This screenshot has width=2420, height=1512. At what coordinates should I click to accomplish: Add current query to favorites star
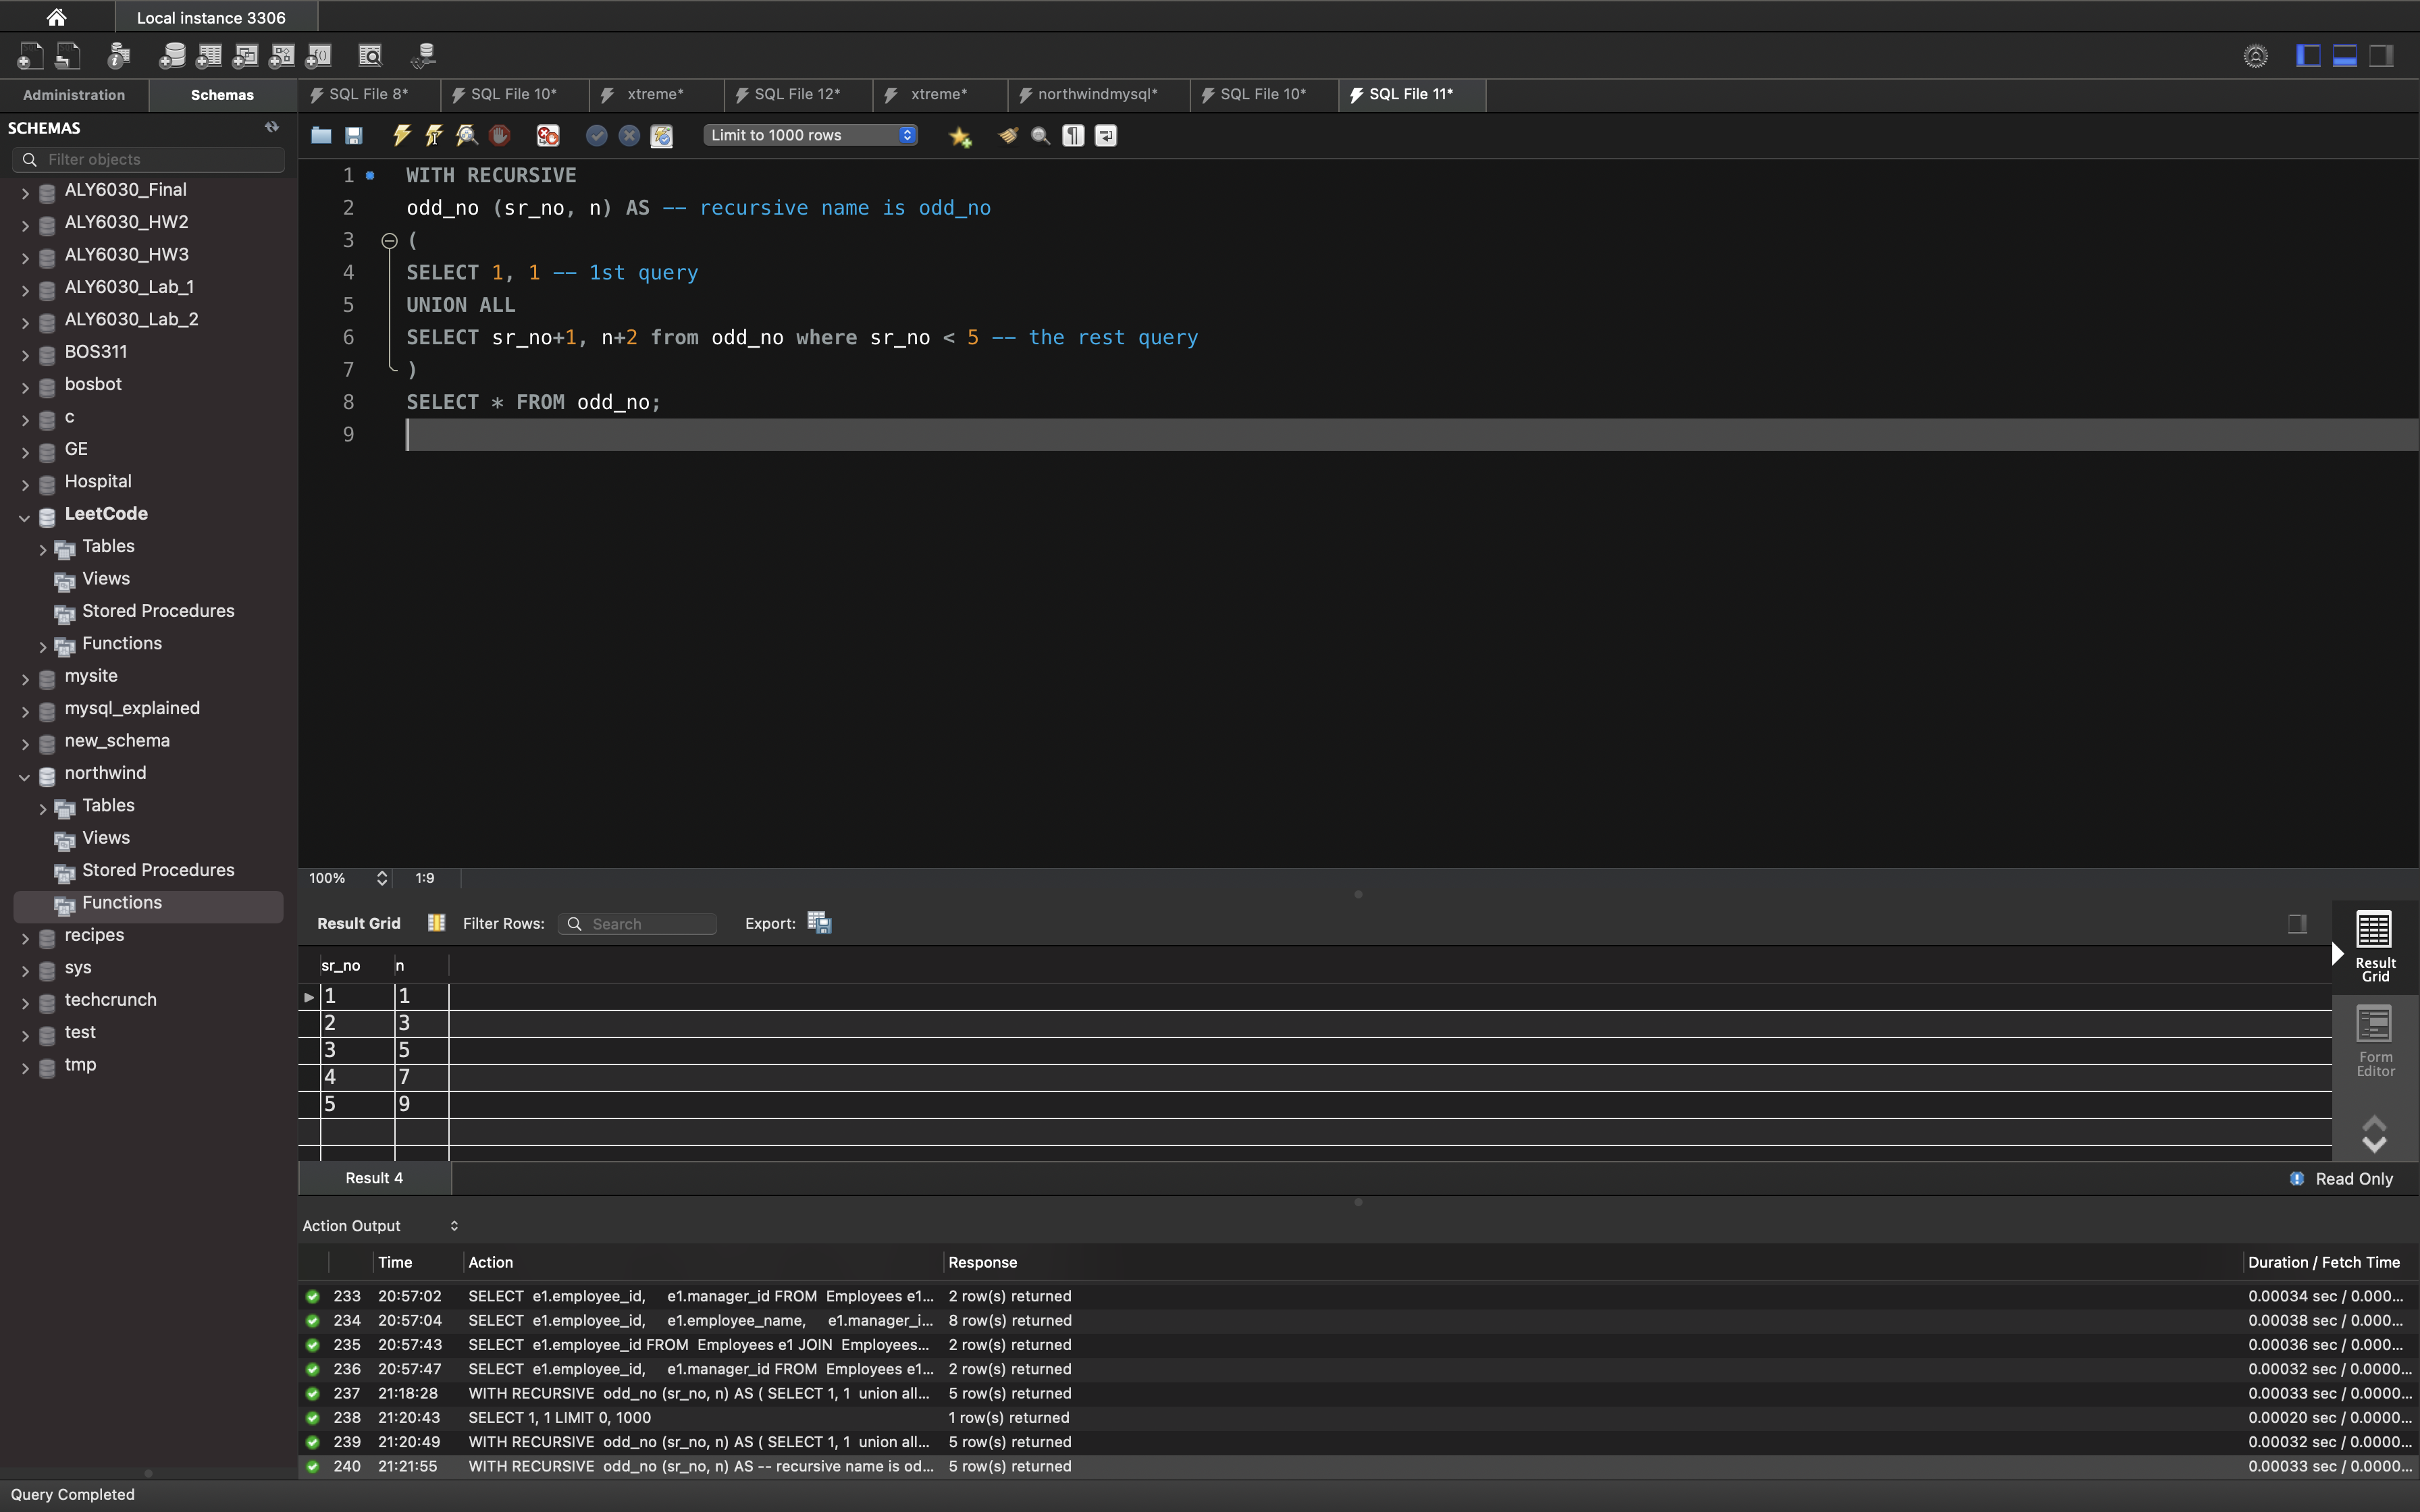(x=960, y=136)
